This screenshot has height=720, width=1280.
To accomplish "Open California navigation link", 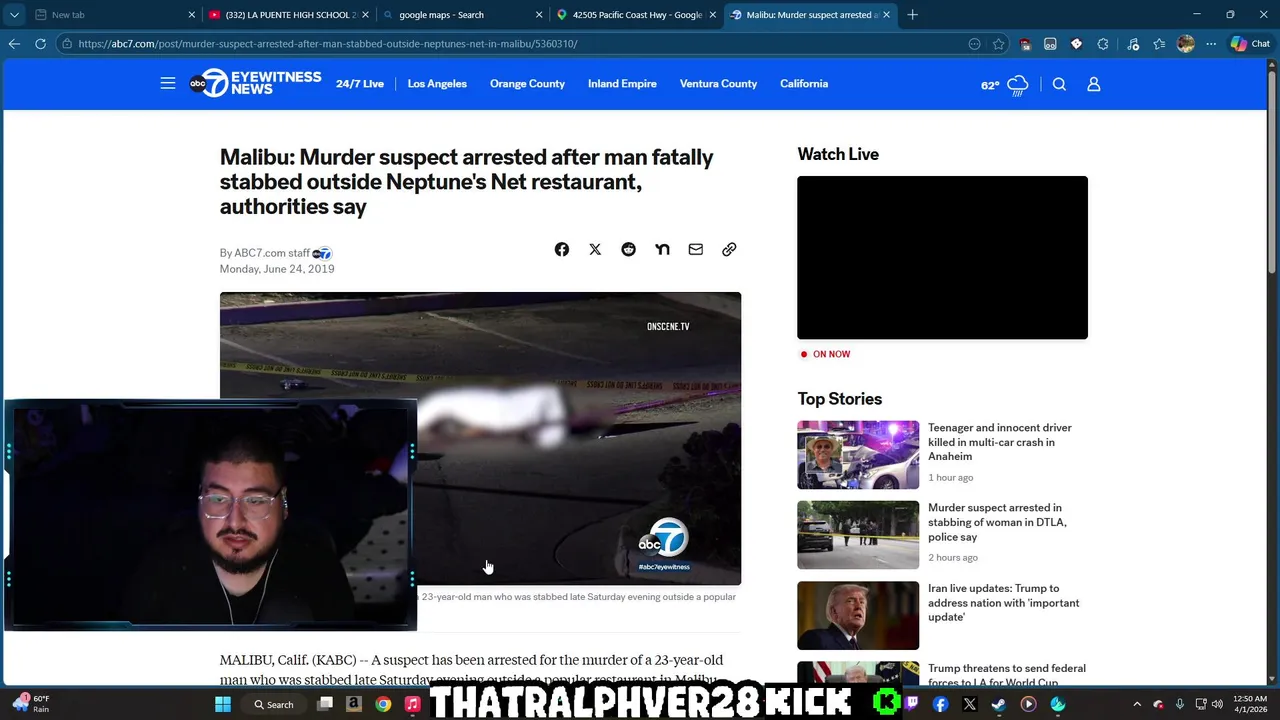I will (x=804, y=84).
